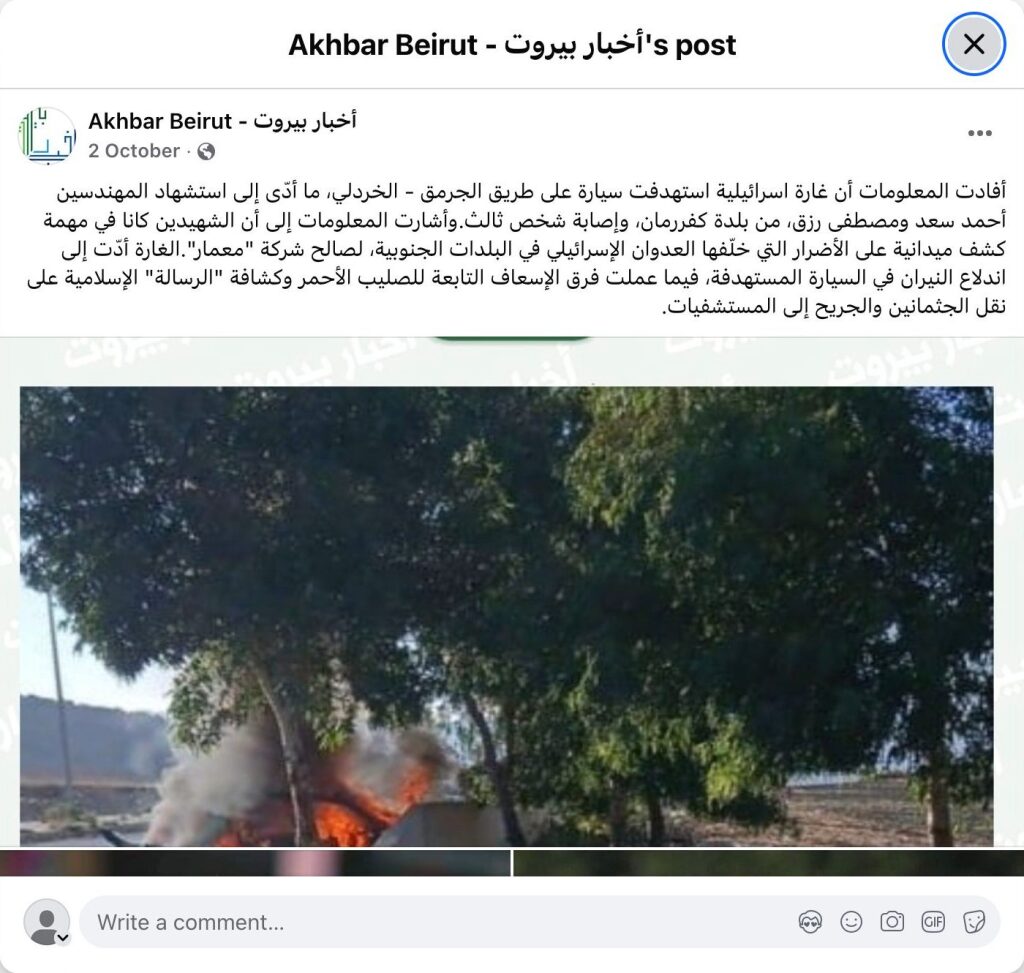Open the sticker picker icon
Screen dimensions: 1024x973
(x=974, y=922)
